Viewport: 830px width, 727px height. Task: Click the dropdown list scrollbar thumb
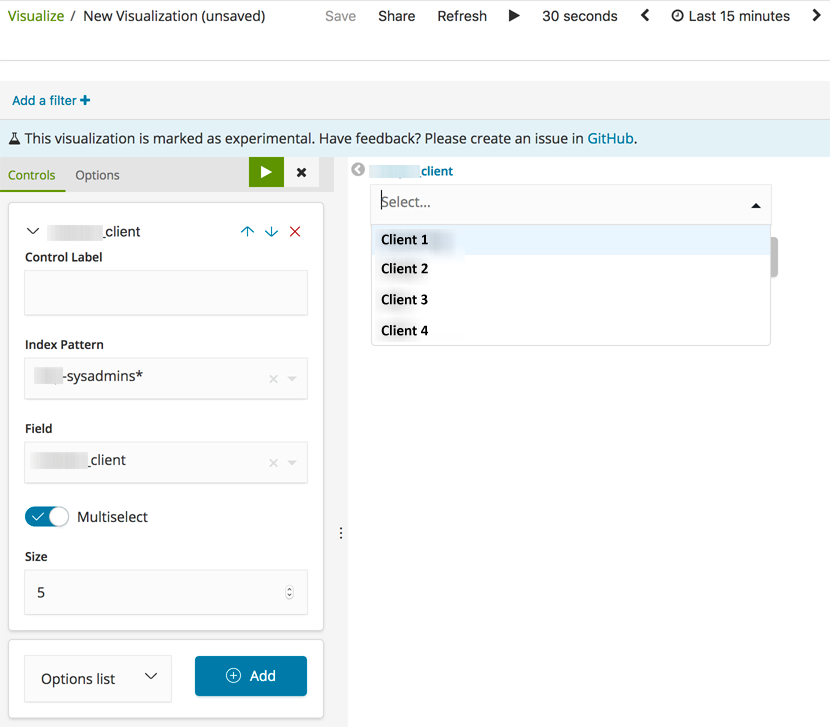774,257
